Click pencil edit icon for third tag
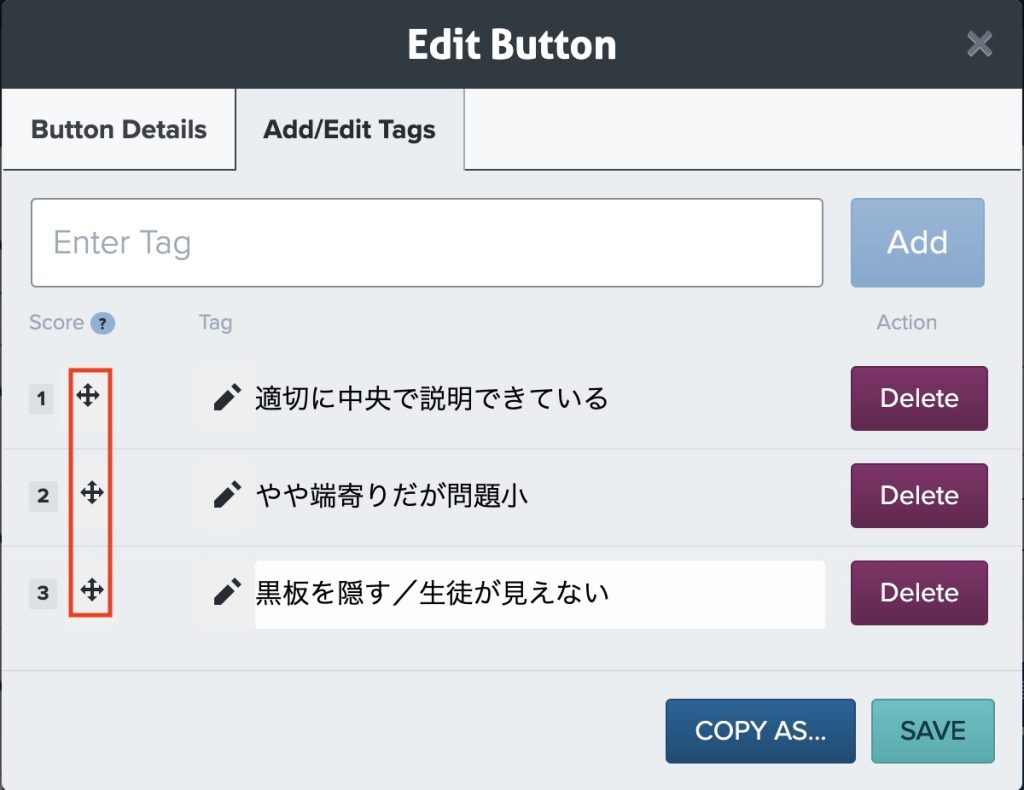1024x790 pixels. point(227,593)
